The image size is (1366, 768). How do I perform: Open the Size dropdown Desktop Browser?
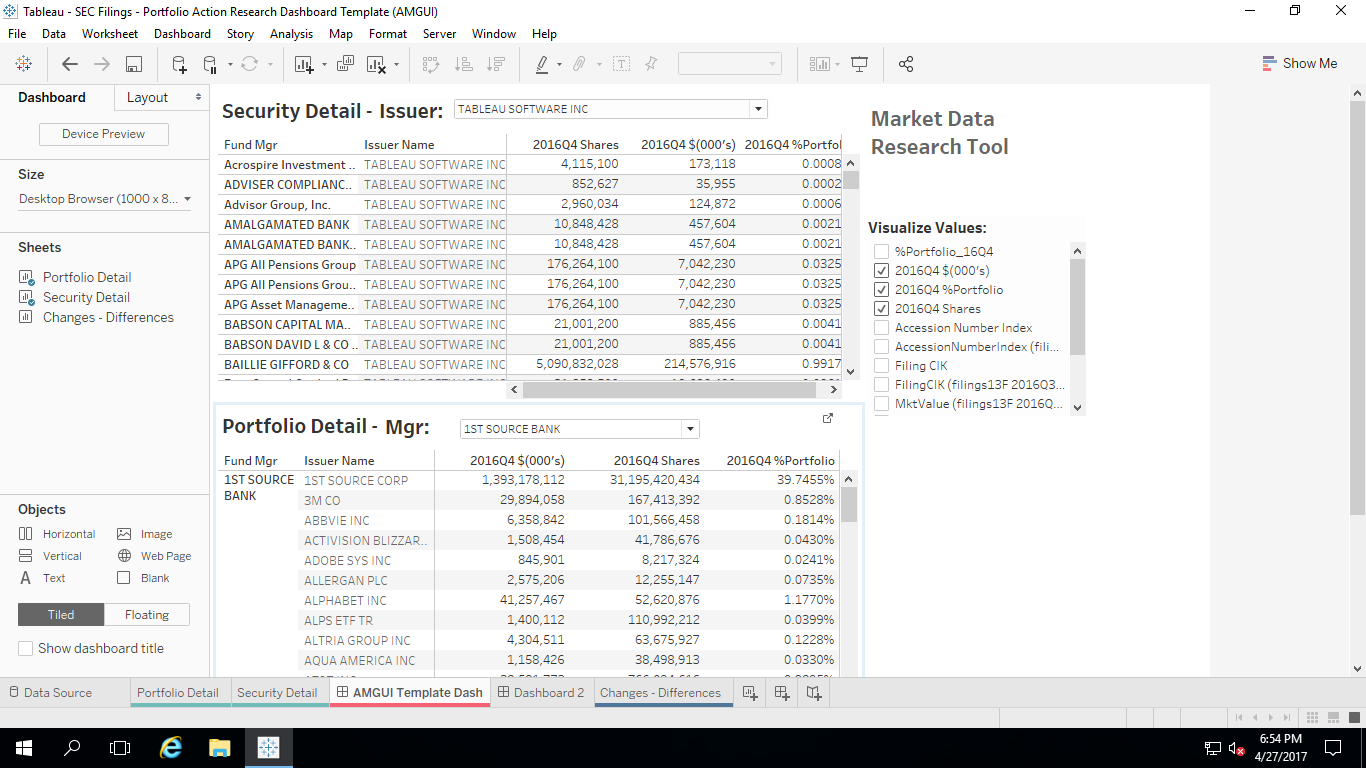pyautogui.click(x=186, y=199)
